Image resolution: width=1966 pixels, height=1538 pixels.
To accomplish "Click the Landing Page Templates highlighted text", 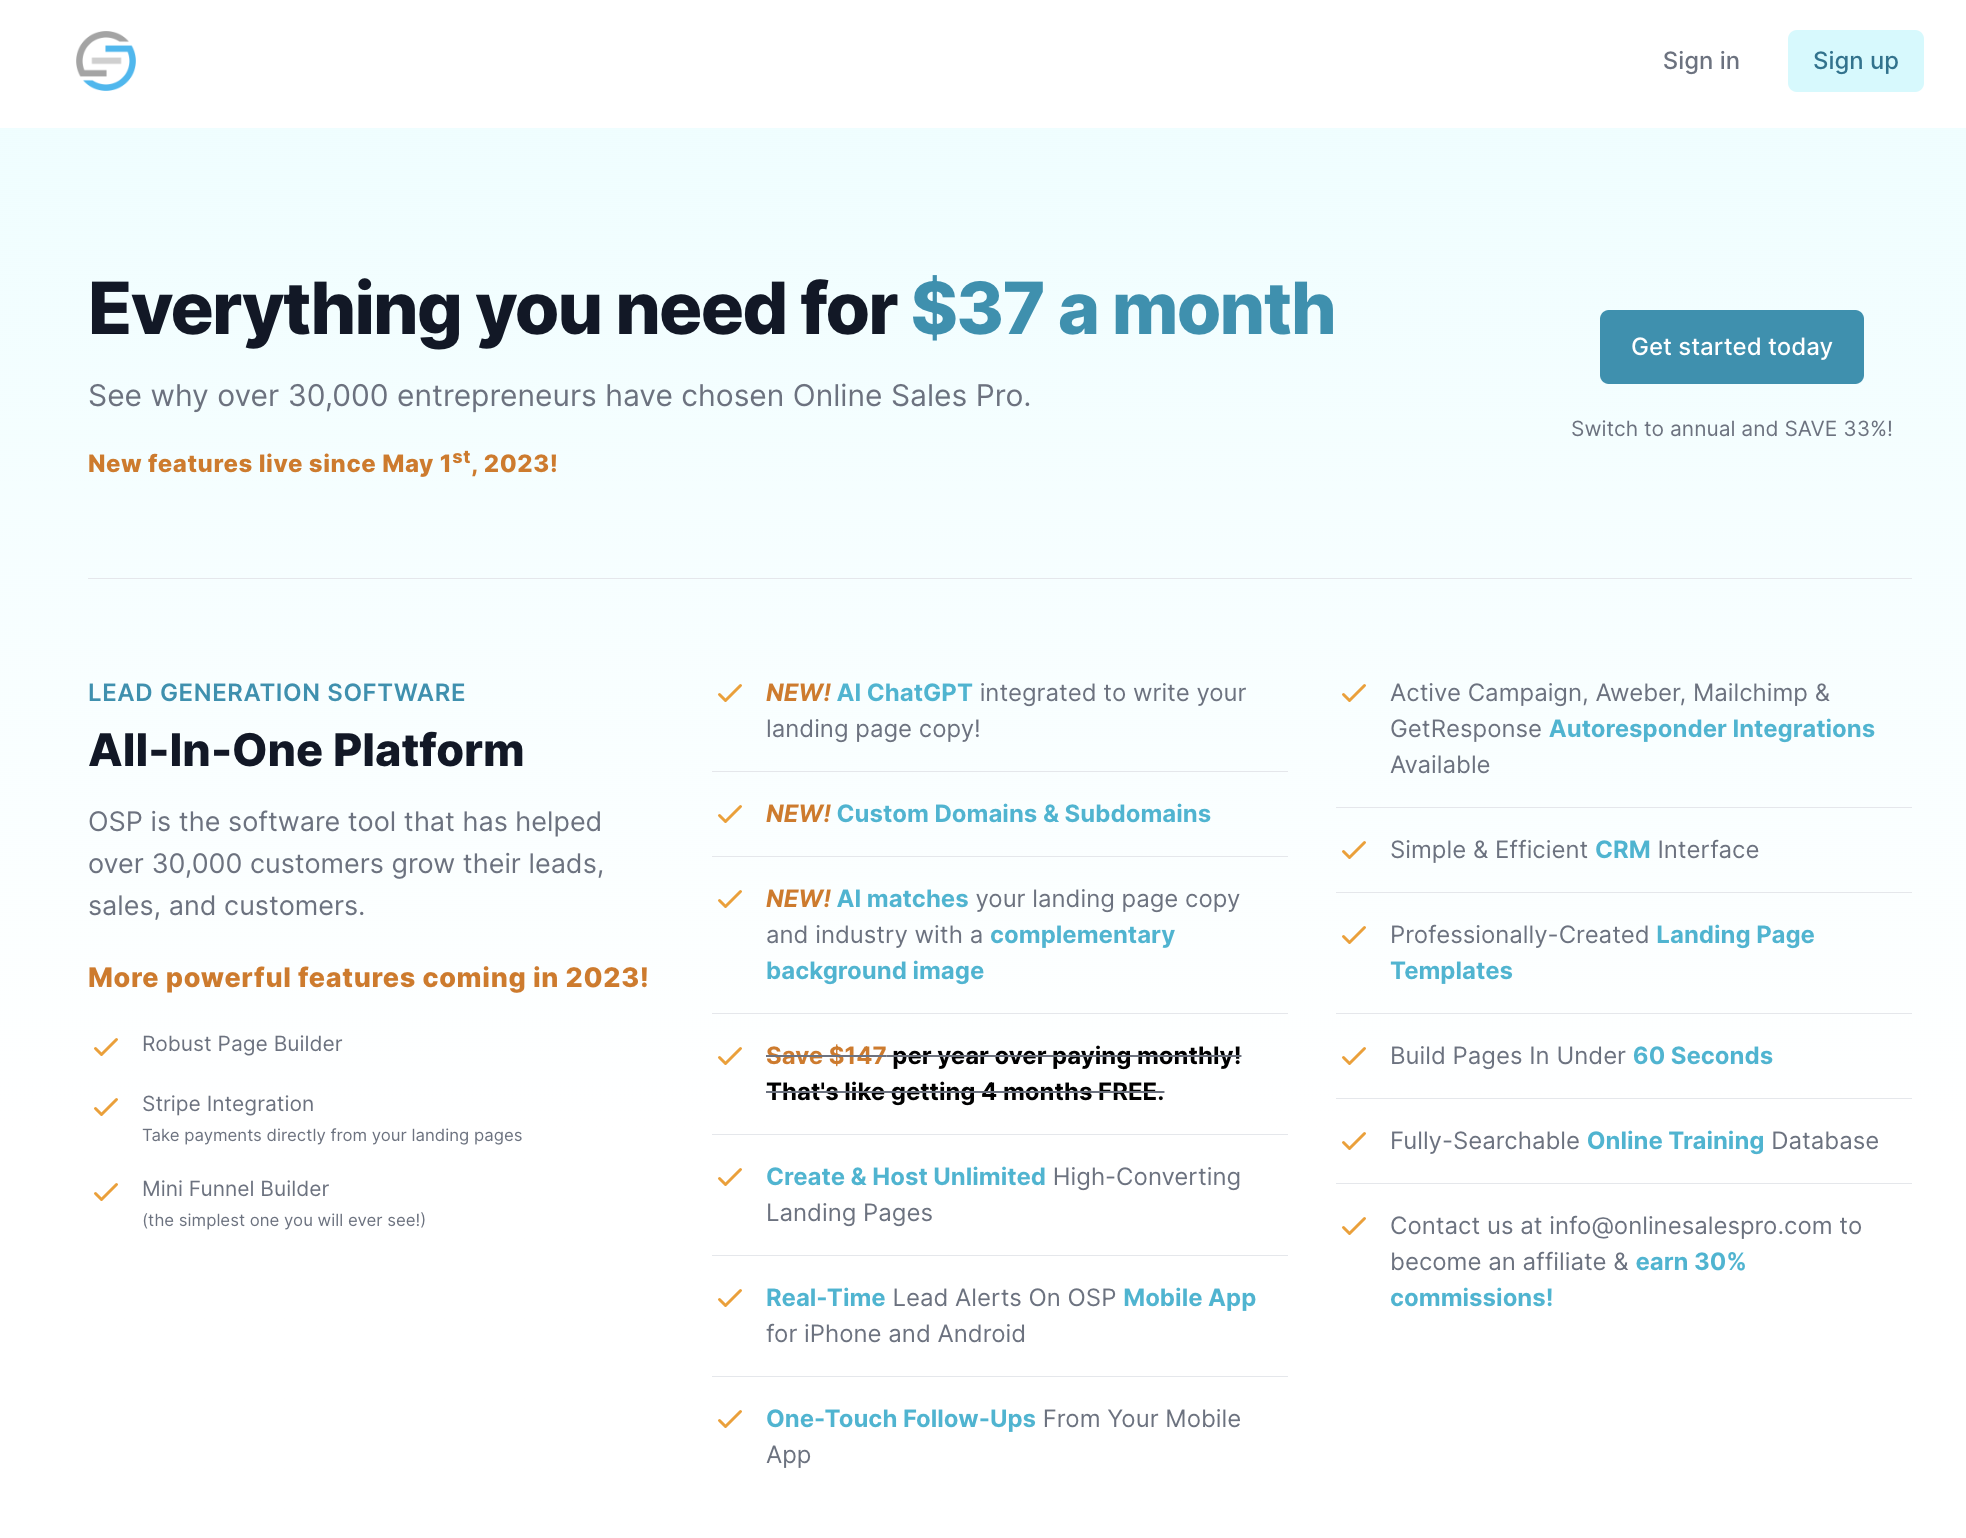I will pos(1601,953).
